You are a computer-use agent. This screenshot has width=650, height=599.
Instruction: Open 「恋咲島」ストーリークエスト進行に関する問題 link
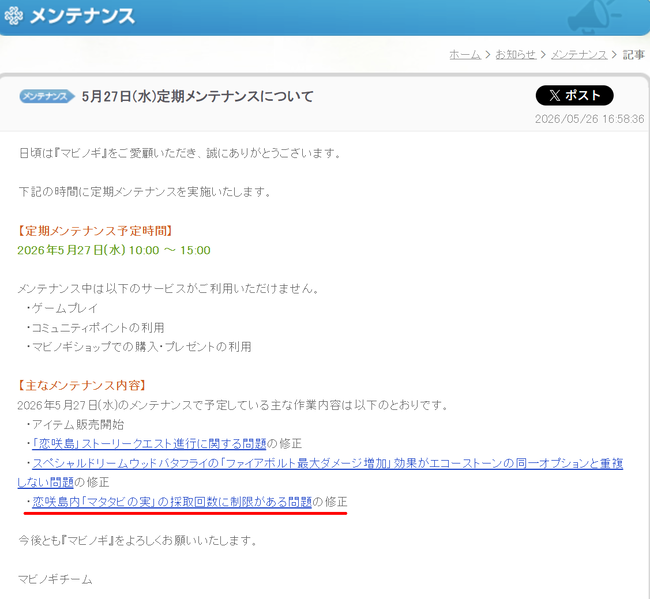tap(149, 444)
